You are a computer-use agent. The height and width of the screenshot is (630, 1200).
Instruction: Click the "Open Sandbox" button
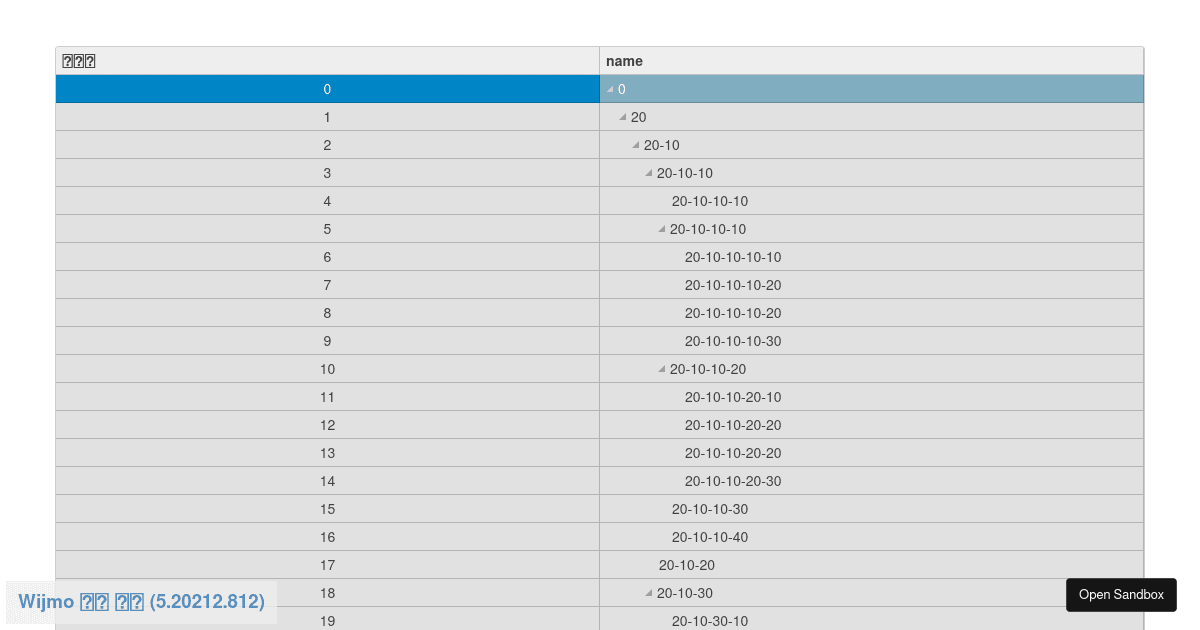point(1121,594)
